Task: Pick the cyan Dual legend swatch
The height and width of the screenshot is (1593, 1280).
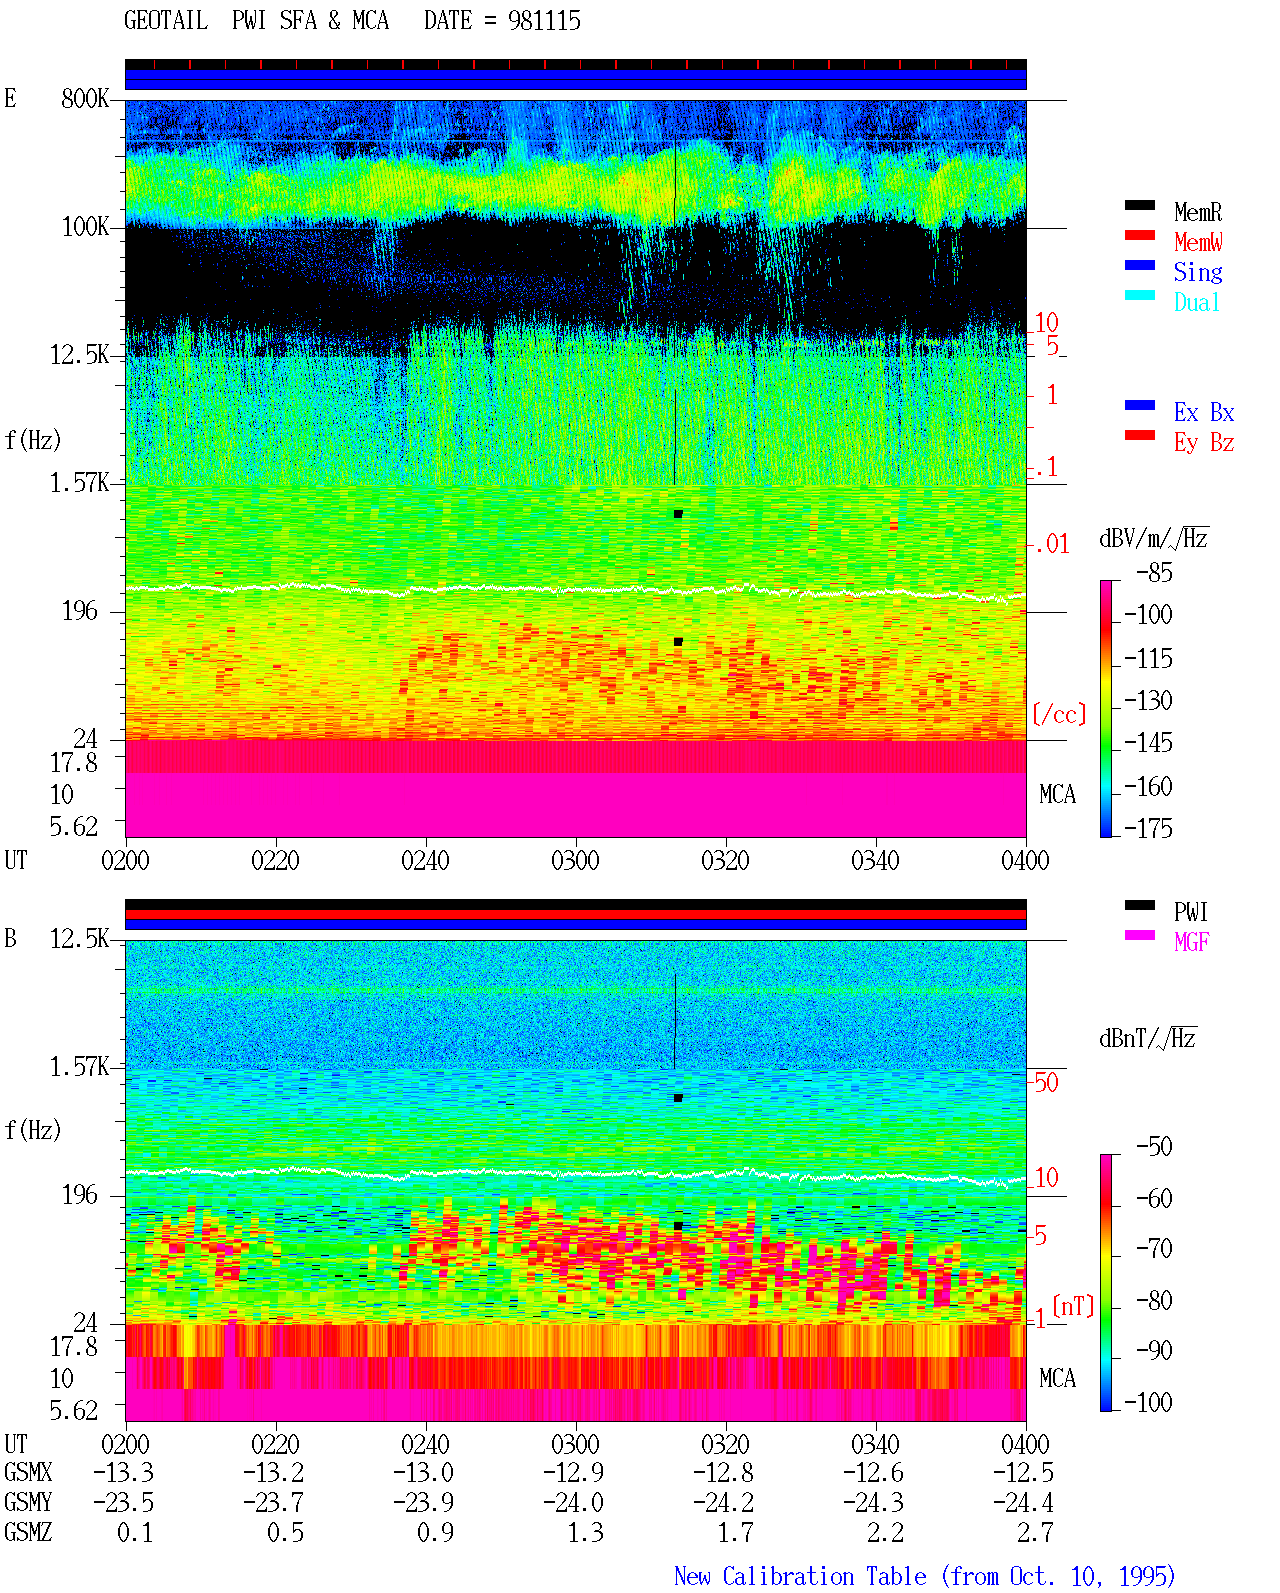Action: click(1140, 295)
